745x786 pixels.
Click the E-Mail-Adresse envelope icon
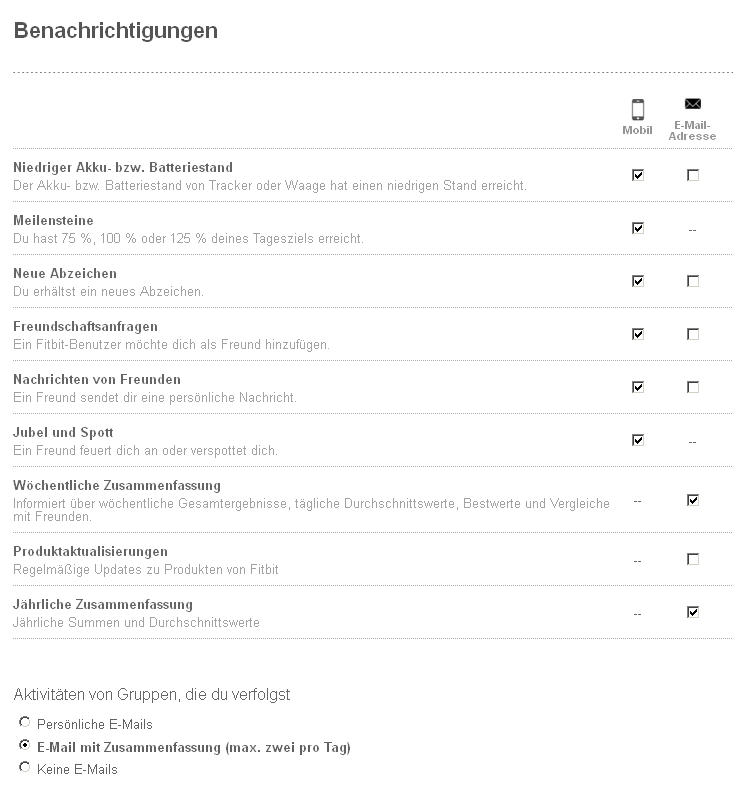[692, 104]
